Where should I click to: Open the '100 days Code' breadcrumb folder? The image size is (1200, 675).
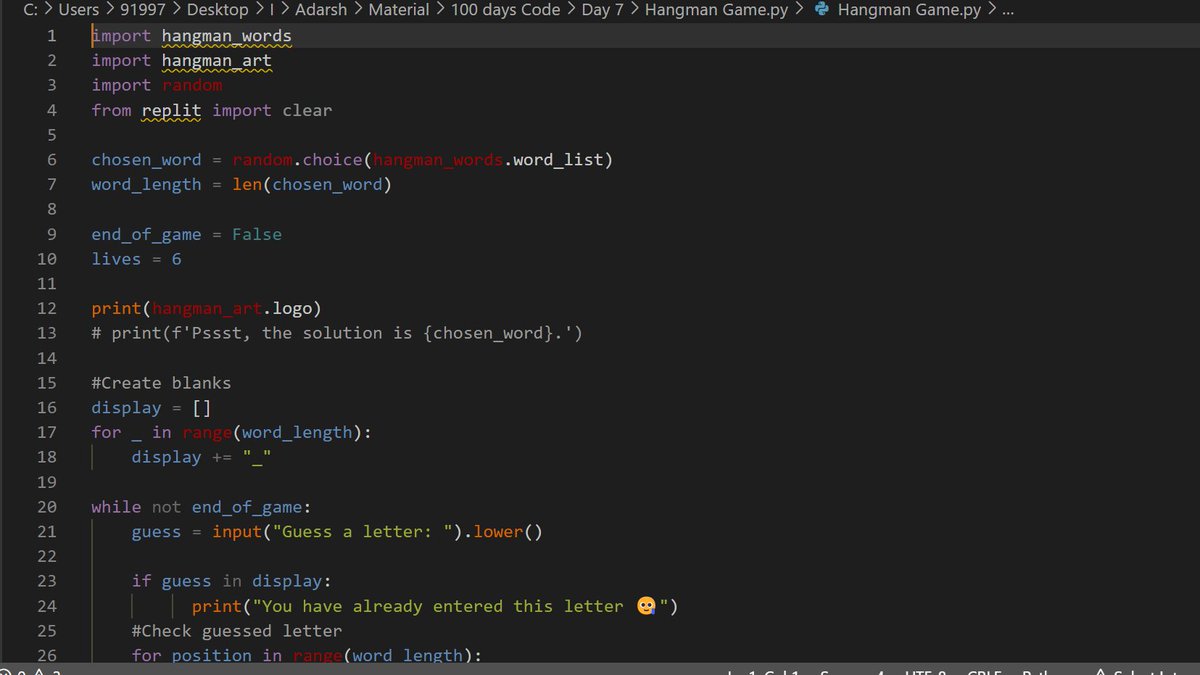tap(506, 10)
